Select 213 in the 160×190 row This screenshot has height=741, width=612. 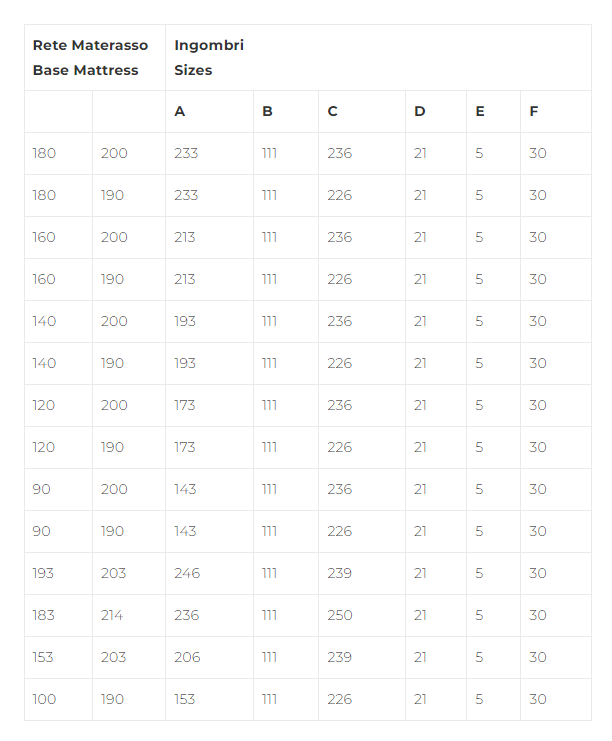pyautogui.click(x=185, y=279)
